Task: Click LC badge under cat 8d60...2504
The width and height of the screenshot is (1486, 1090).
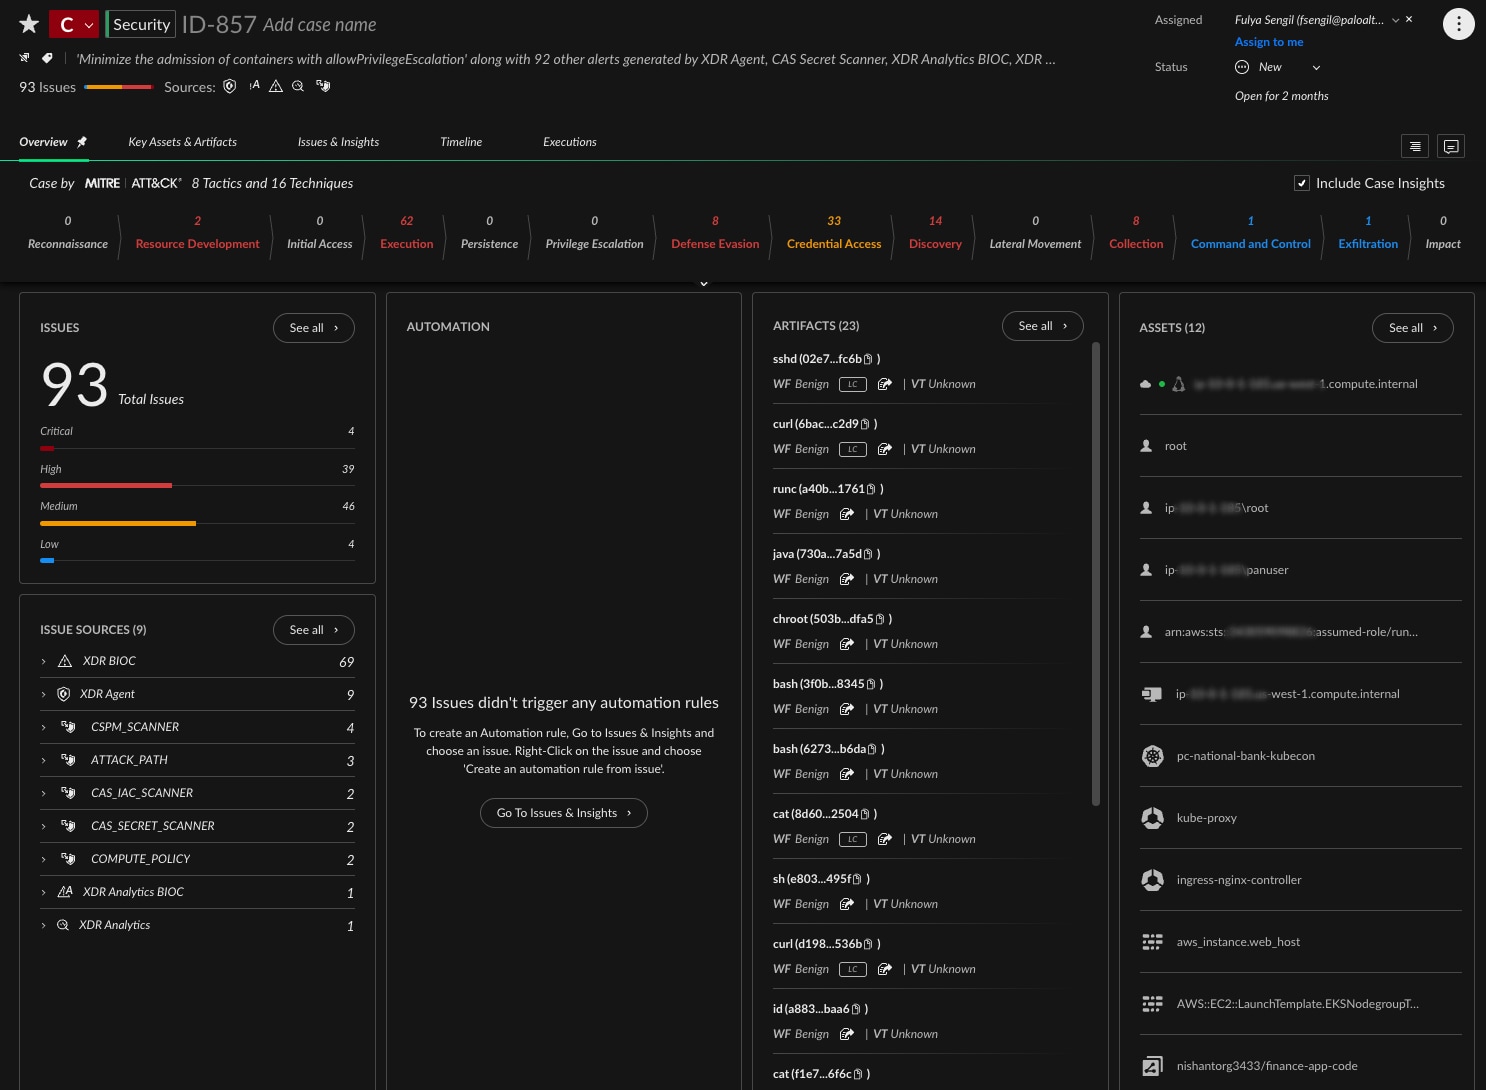Action: (852, 839)
